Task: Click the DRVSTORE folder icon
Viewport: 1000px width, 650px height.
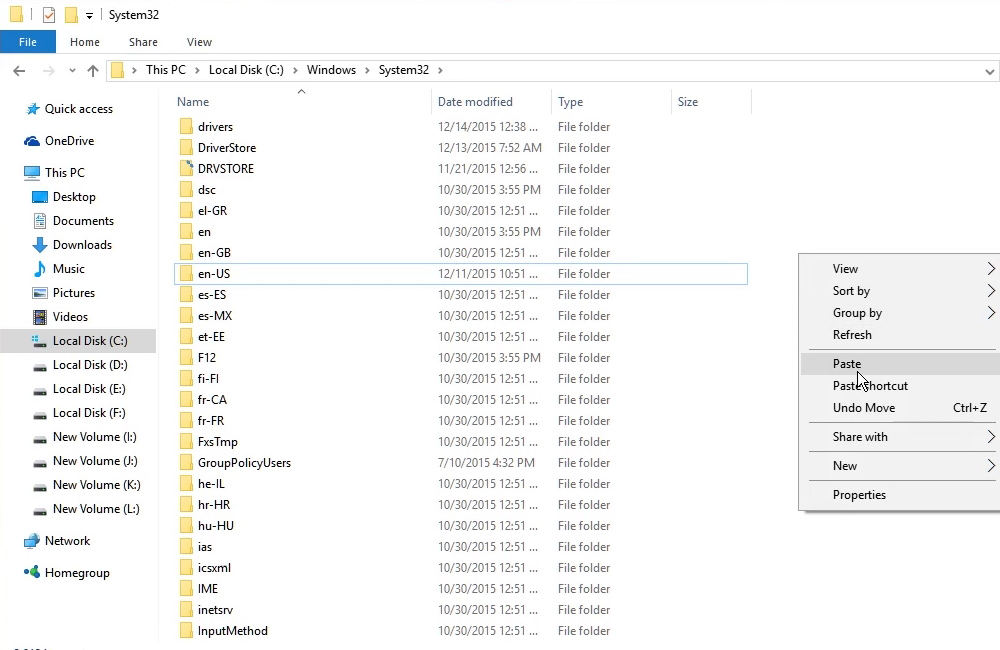Action: pyautogui.click(x=186, y=168)
